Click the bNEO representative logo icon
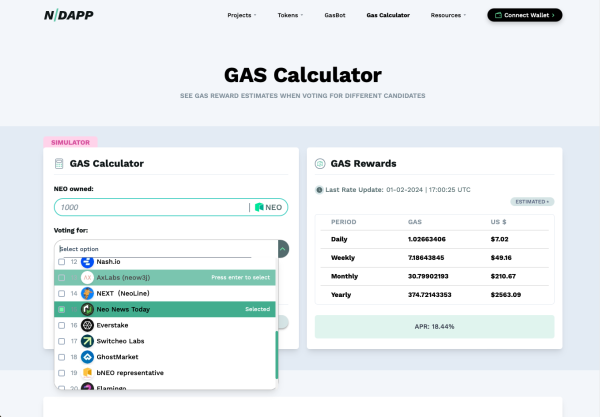This screenshot has height=417, width=600. pos(87,373)
